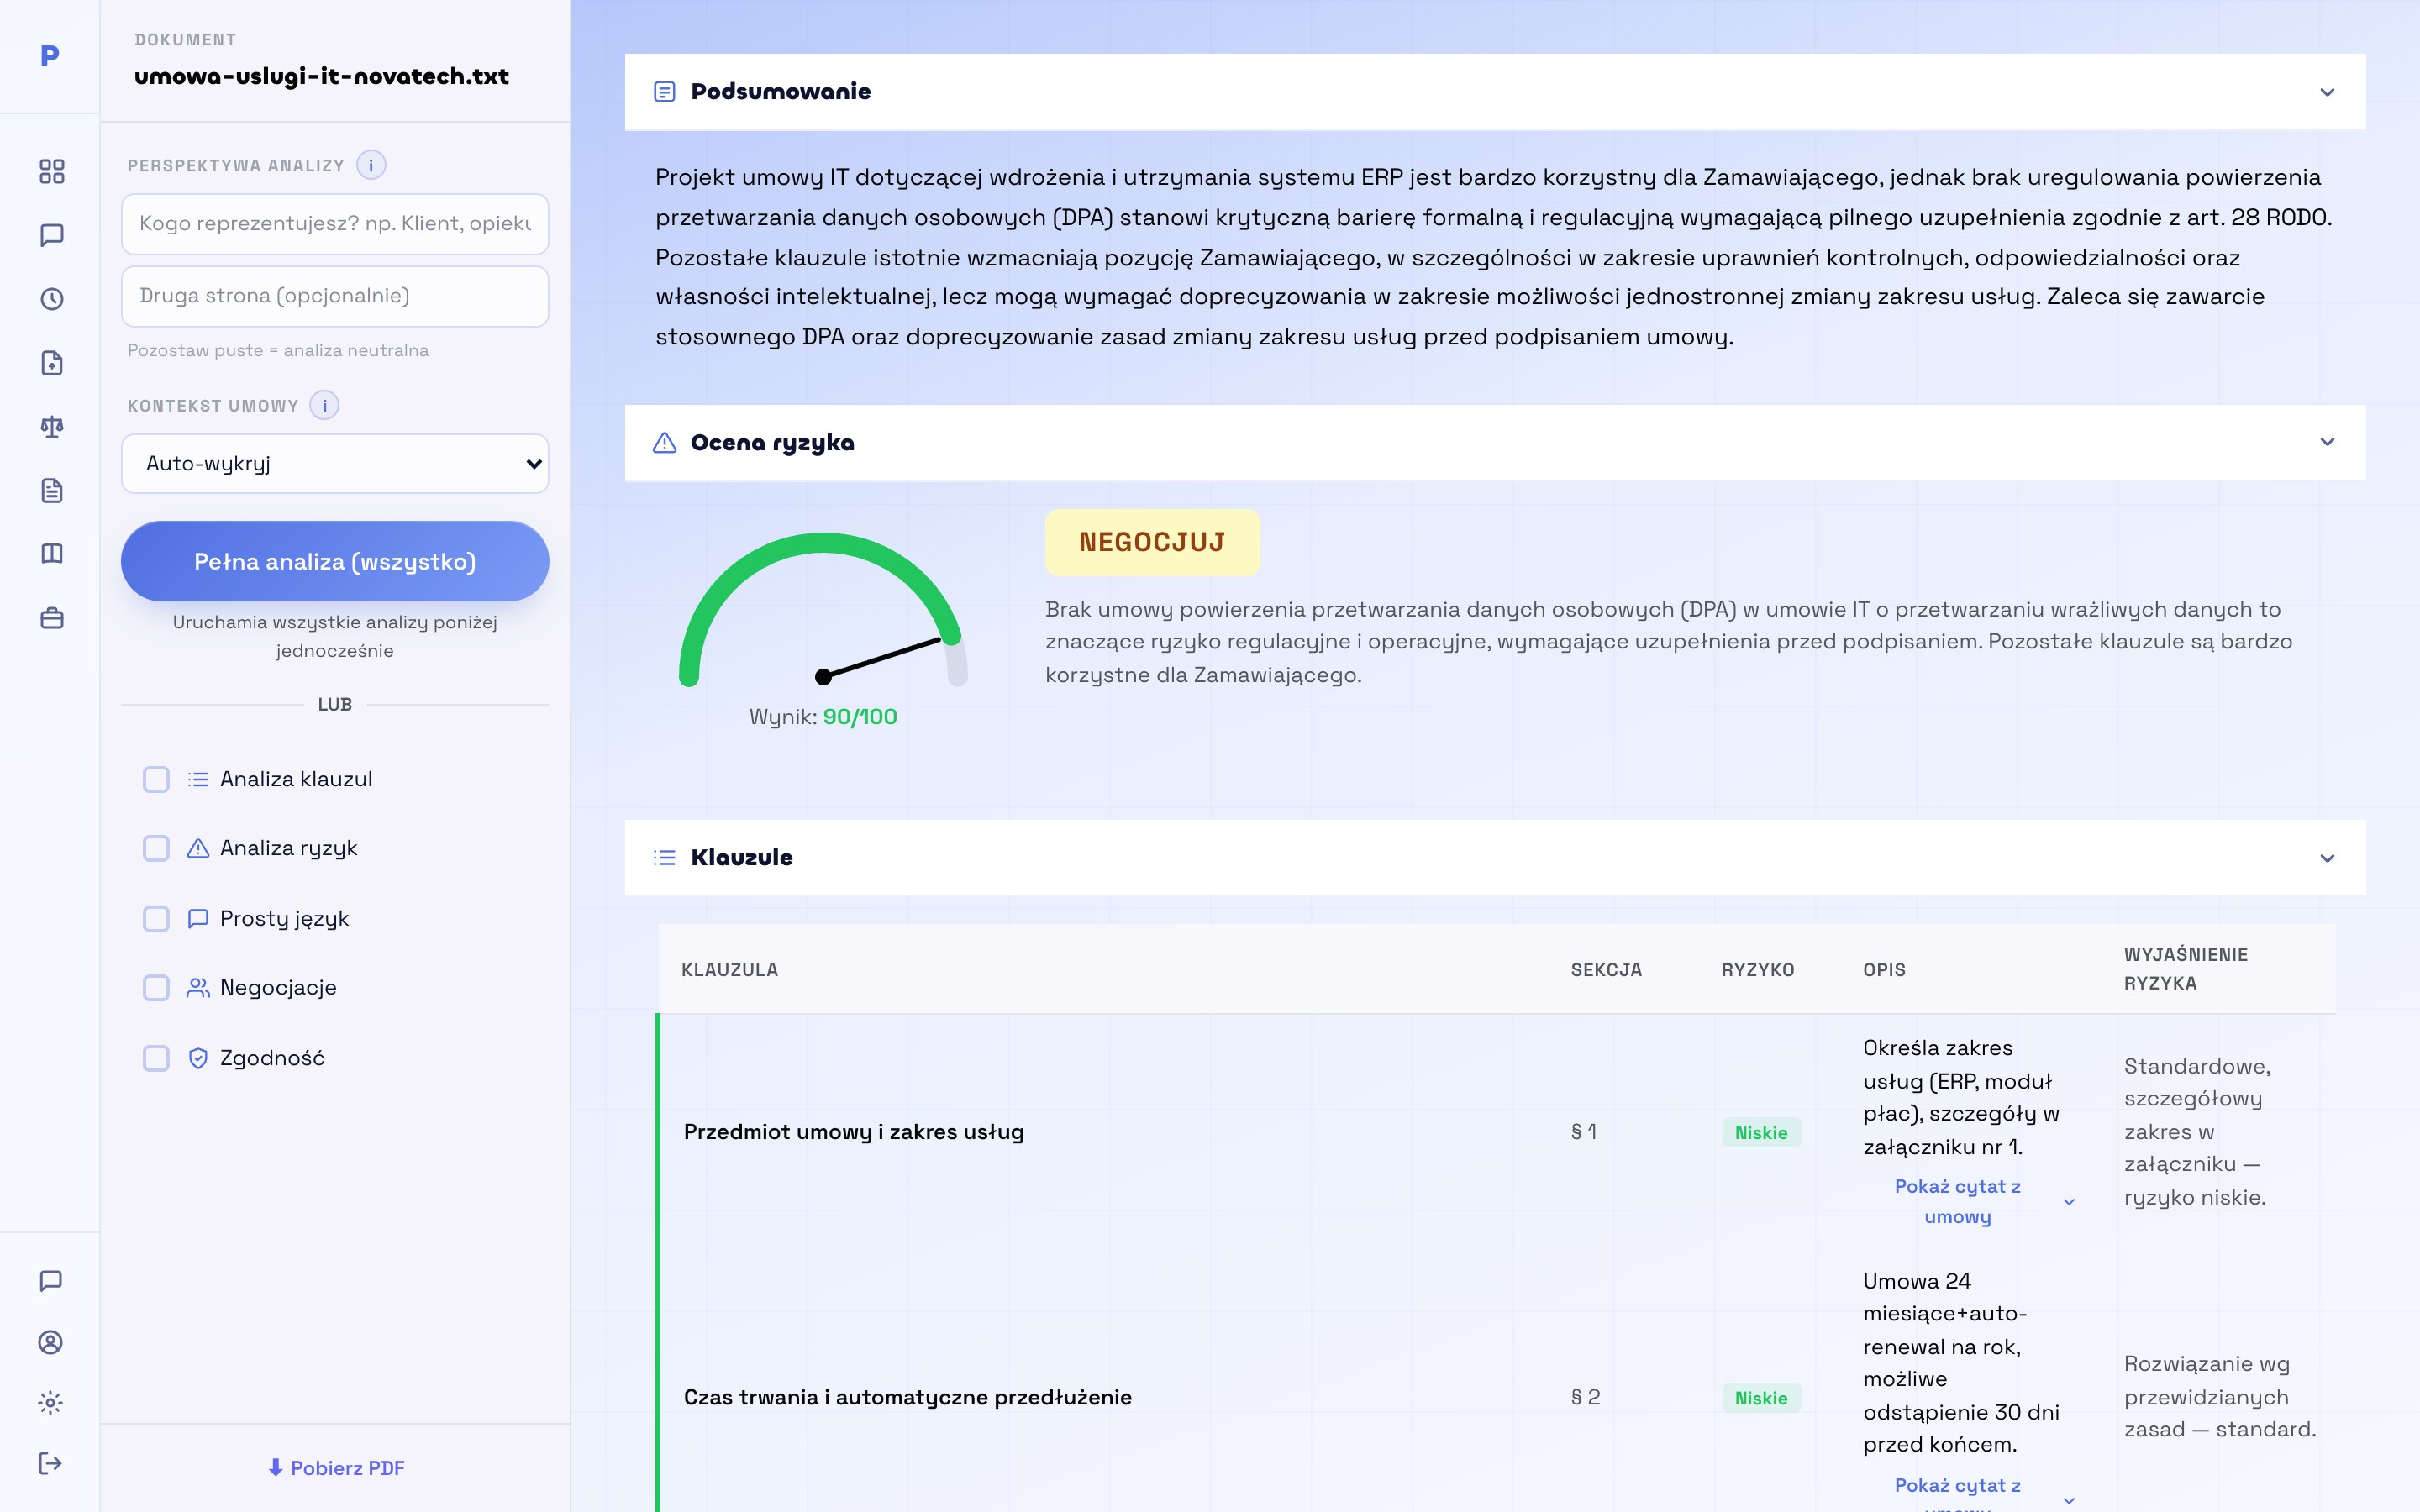This screenshot has width=2420, height=1512.
Task: Toggle the sun theme icon
Action: click(50, 1403)
